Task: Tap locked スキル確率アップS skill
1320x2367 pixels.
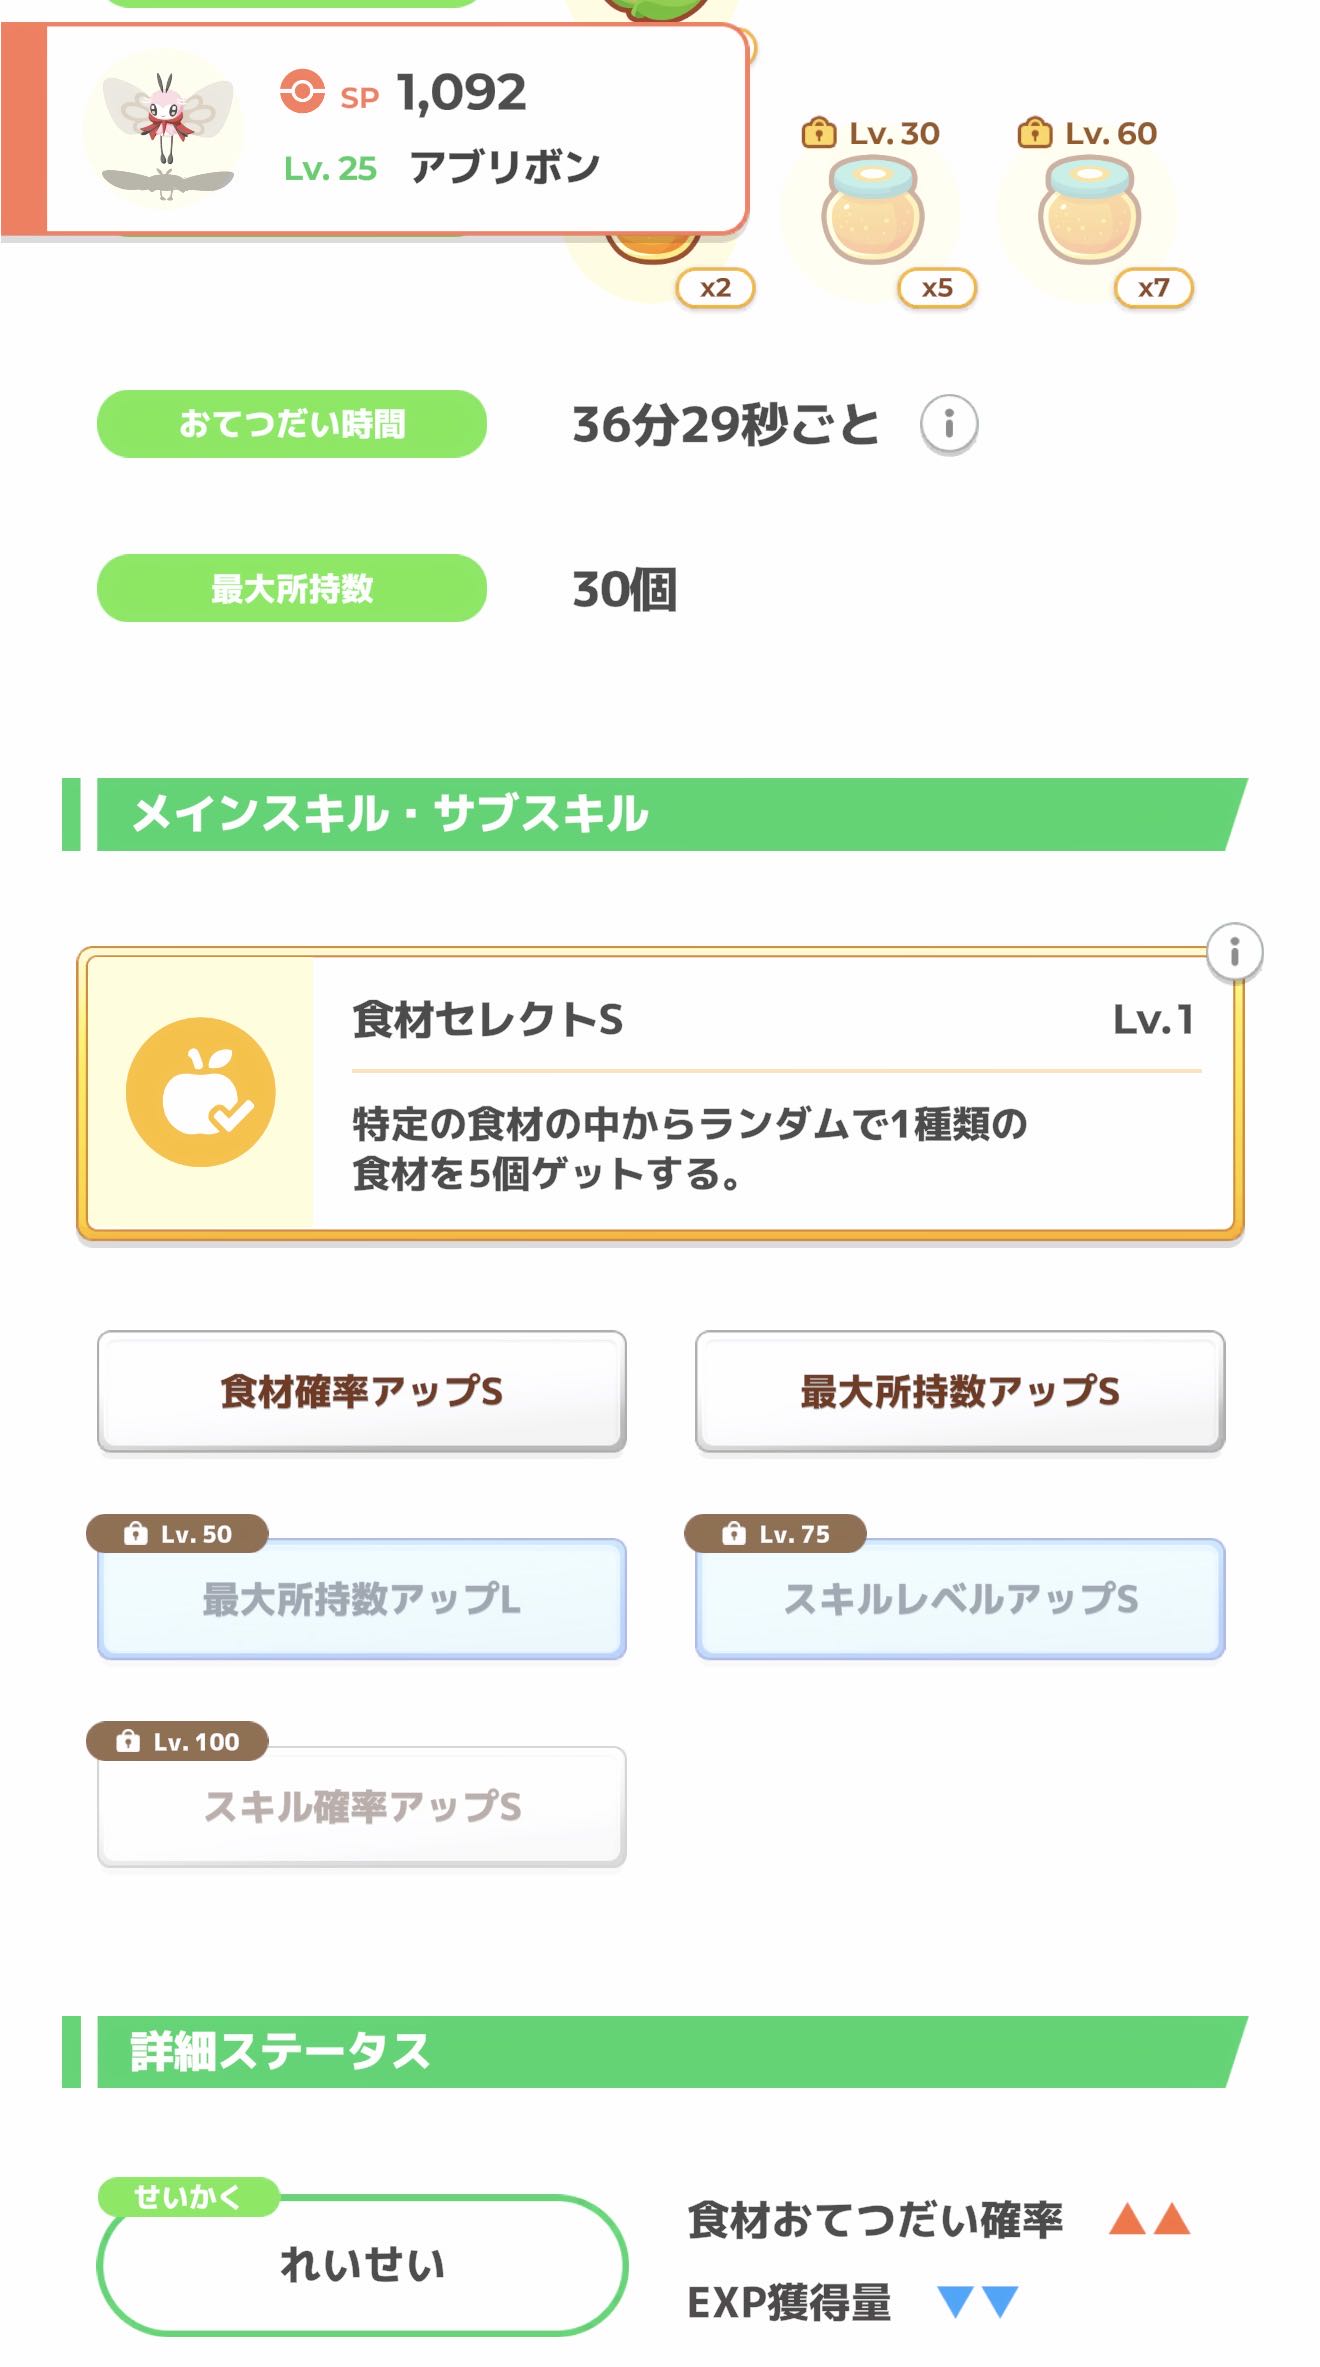Action: [x=361, y=1807]
